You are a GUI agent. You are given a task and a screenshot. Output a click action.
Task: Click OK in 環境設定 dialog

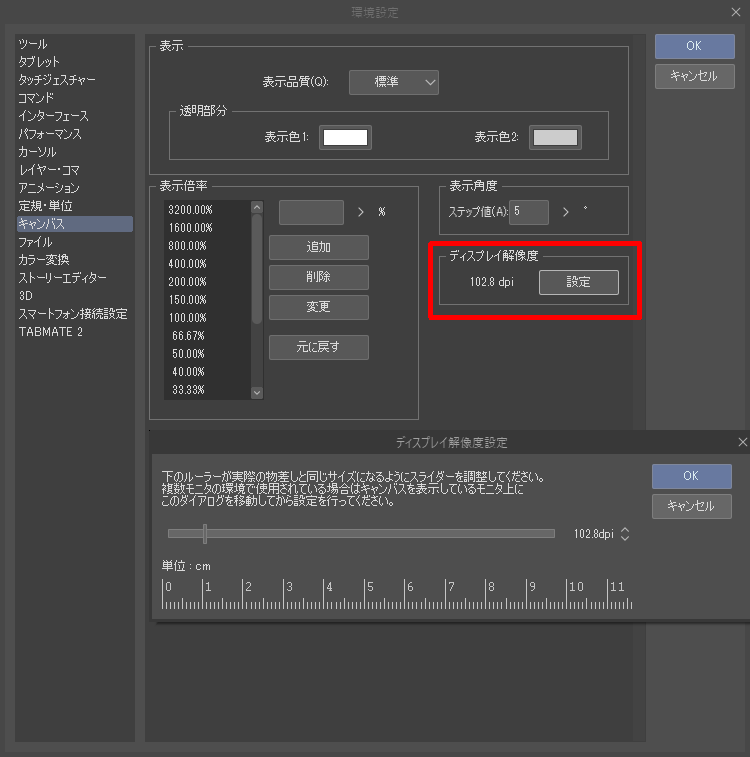(695, 46)
